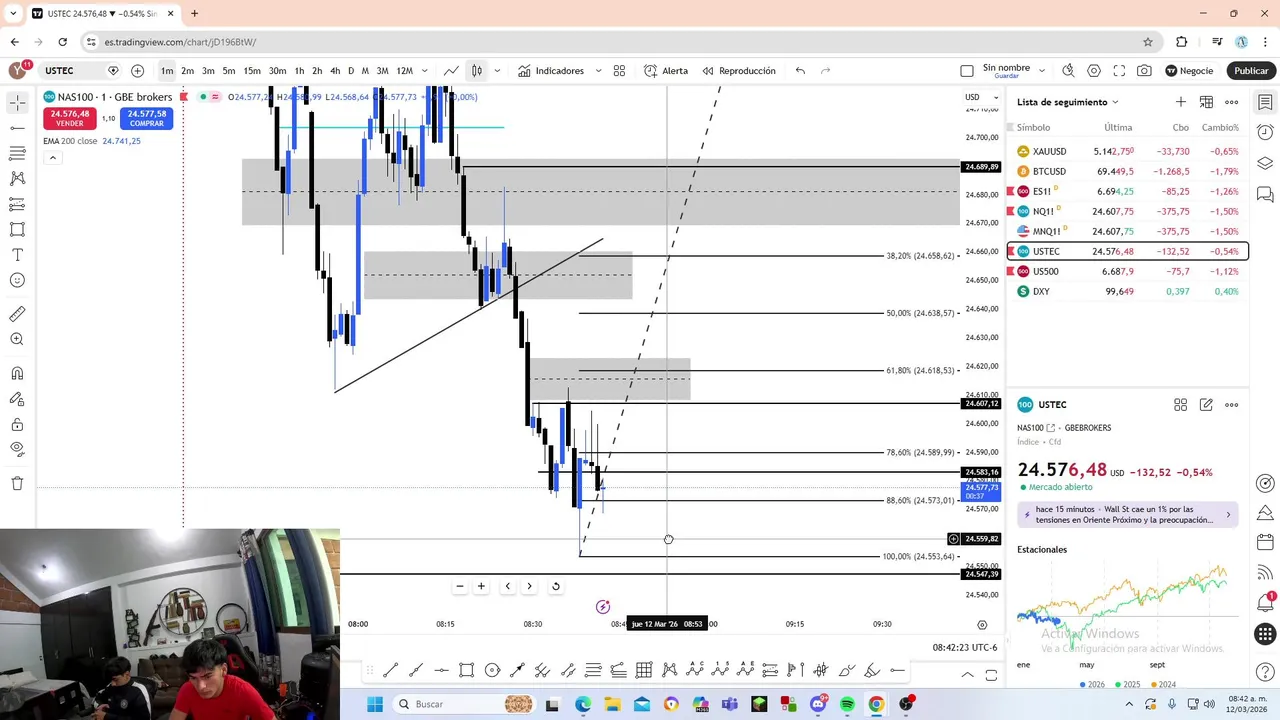
Task: Open Sin nombre layout dropdown
Action: pyautogui.click(x=1042, y=71)
